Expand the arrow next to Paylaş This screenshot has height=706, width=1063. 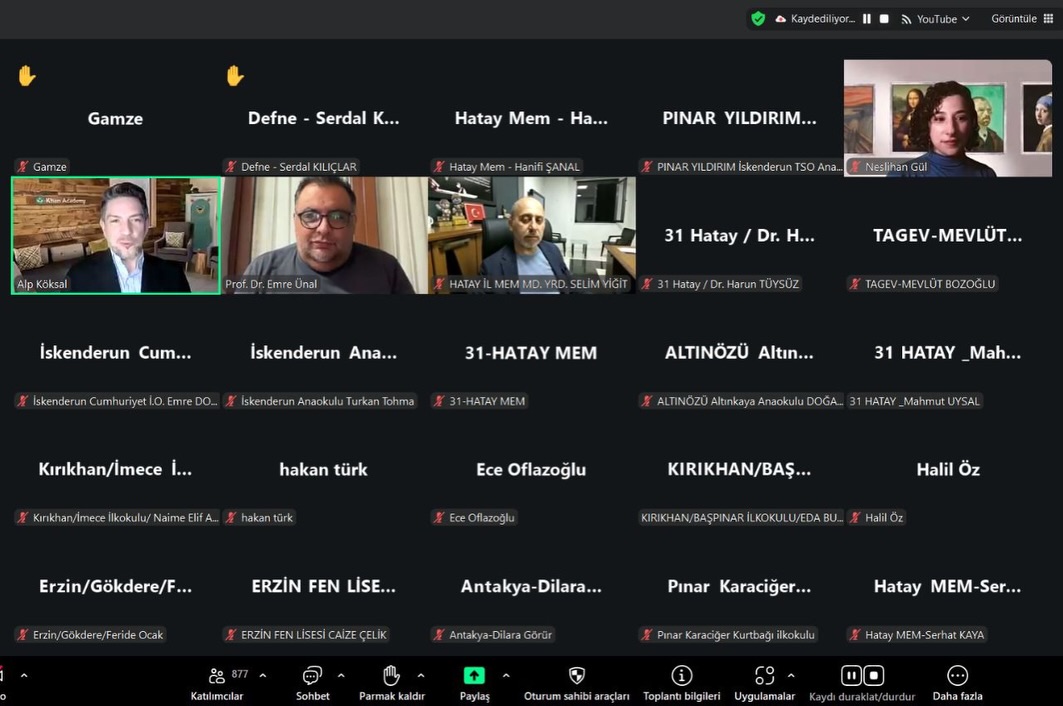(506, 675)
